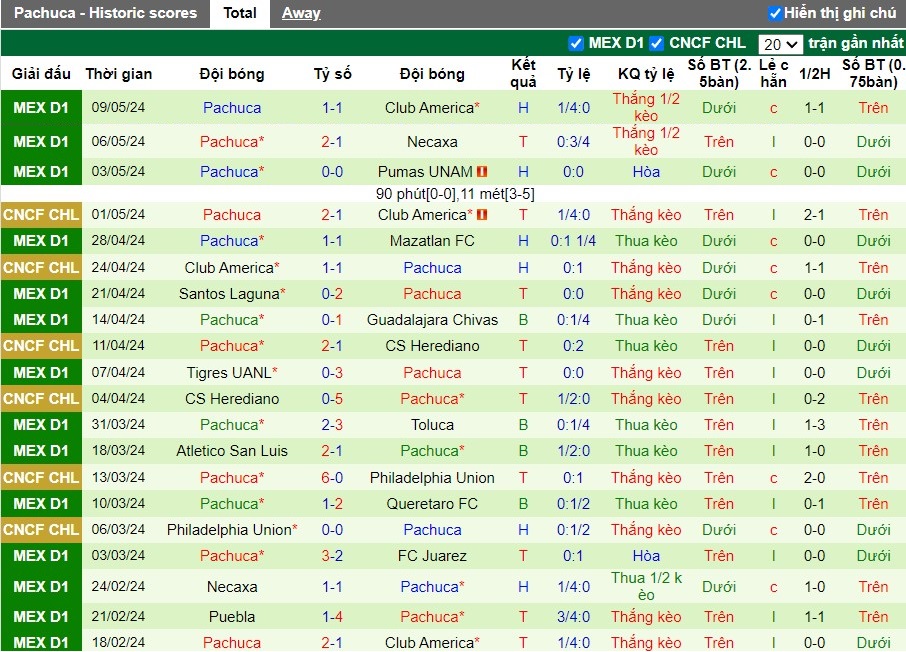The width and height of the screenshot is (906, 652).
Task: Click the KQ tỷ lệ column header
Action: pyautogui.click(x=646, y=73)
